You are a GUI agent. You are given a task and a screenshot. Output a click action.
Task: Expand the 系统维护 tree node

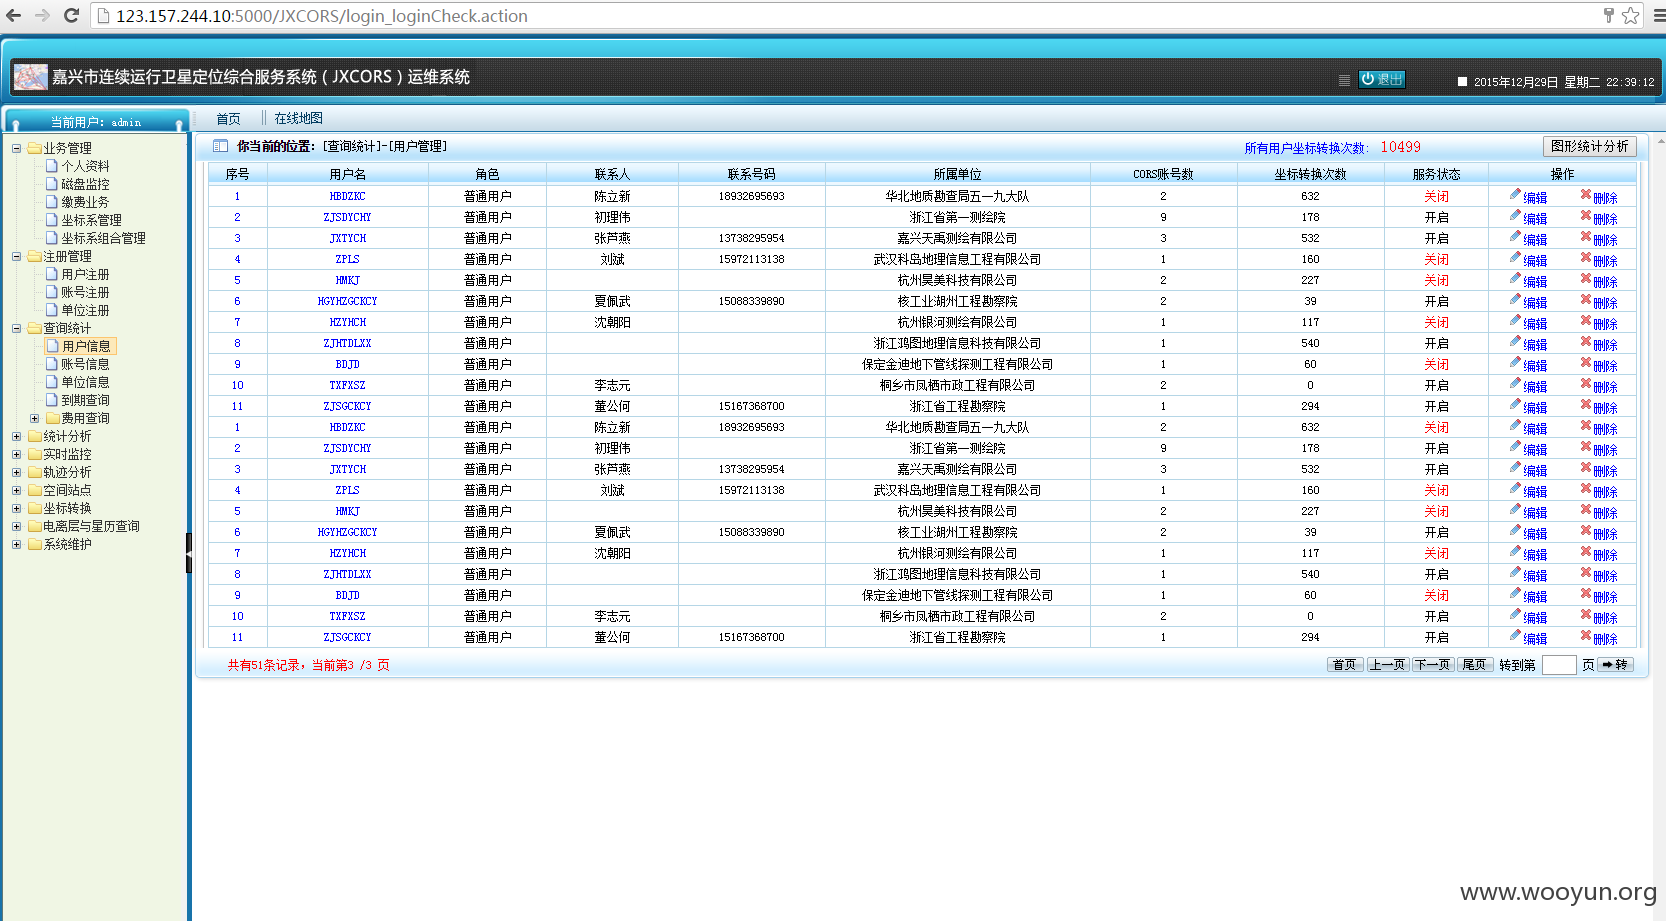click(x=16, y=544)
